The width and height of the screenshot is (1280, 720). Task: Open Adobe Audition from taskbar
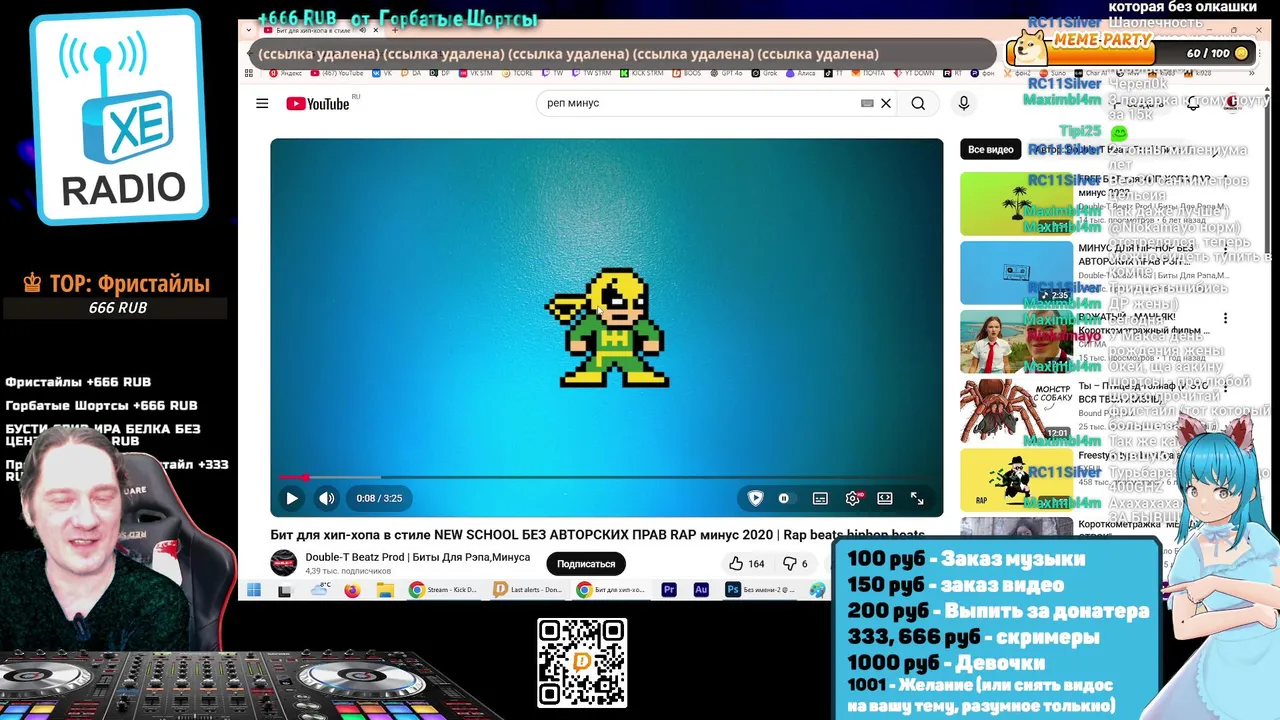[701, 590]
